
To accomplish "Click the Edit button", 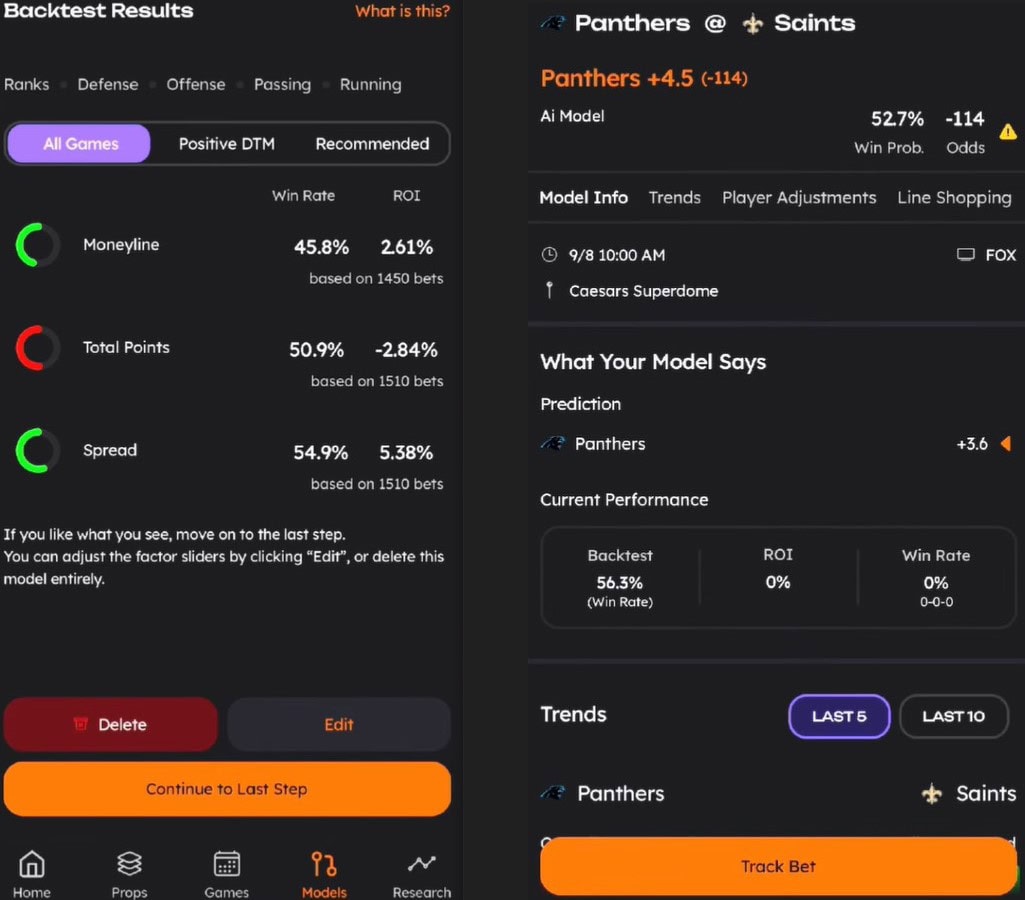I will tap(339, 724).
